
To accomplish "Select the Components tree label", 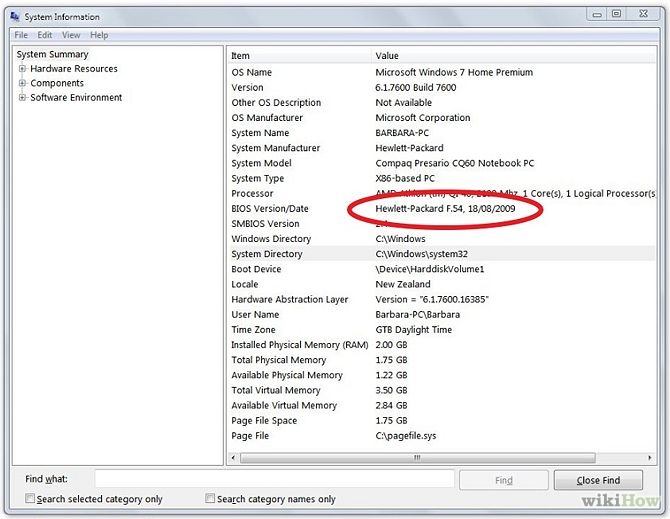I will click(x=57, y=83).
